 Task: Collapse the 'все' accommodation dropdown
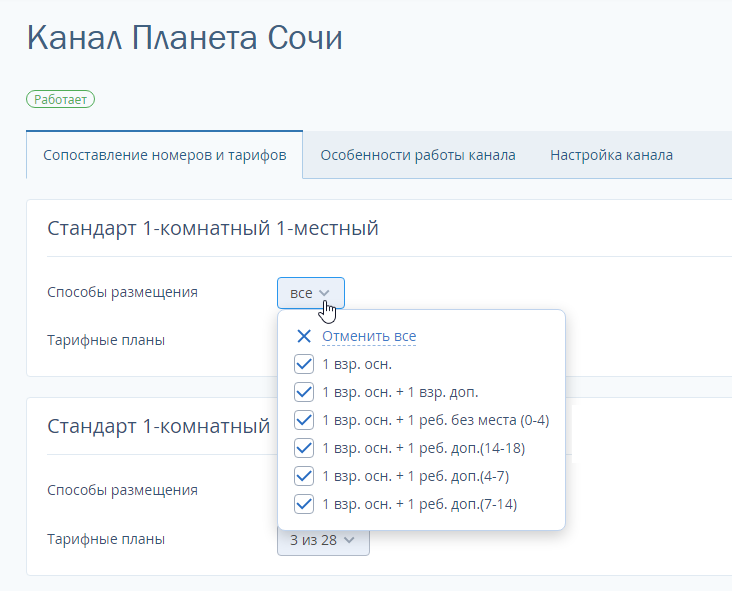coord(311,293)
